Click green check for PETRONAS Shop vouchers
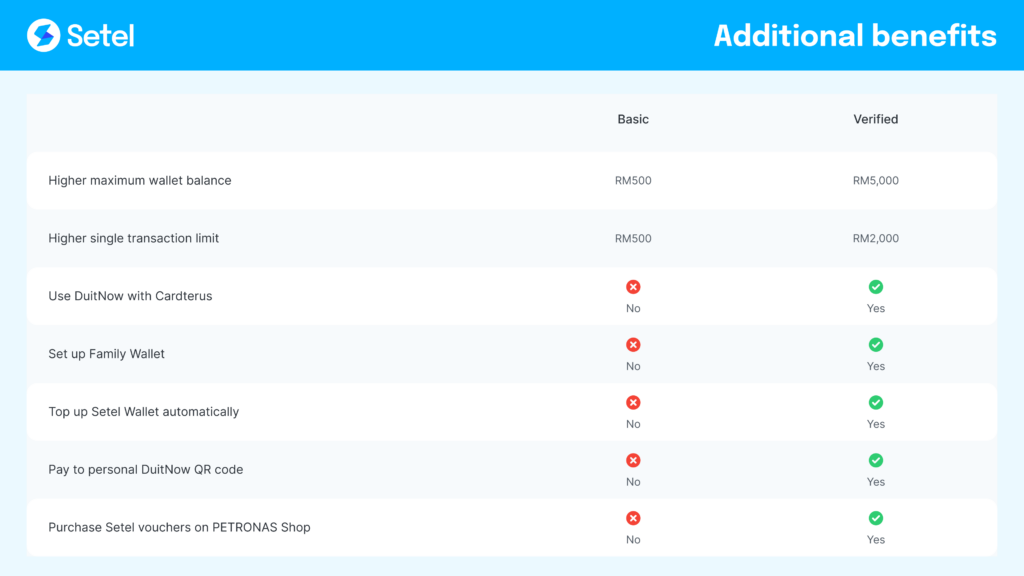The height and width of the screenshot is (576, 1024). point(876,518)
